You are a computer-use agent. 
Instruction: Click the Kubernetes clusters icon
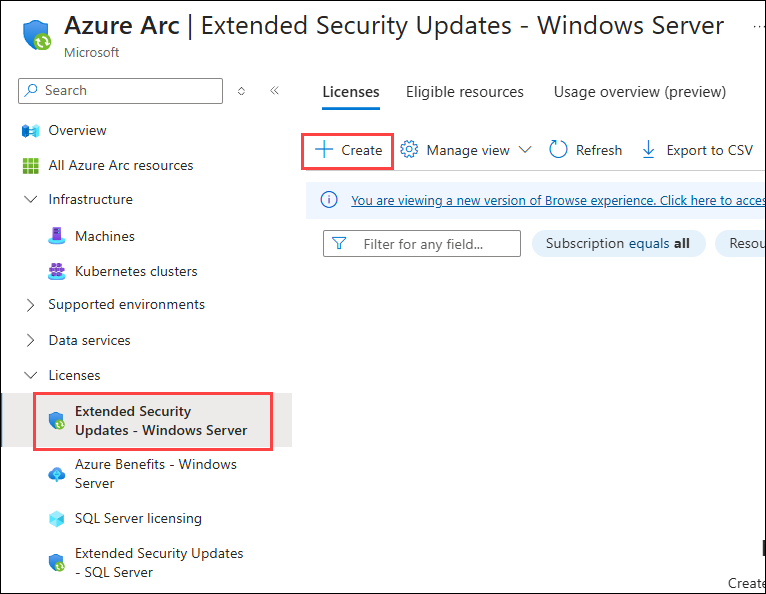pyautogui.click(x=57, y=271)
